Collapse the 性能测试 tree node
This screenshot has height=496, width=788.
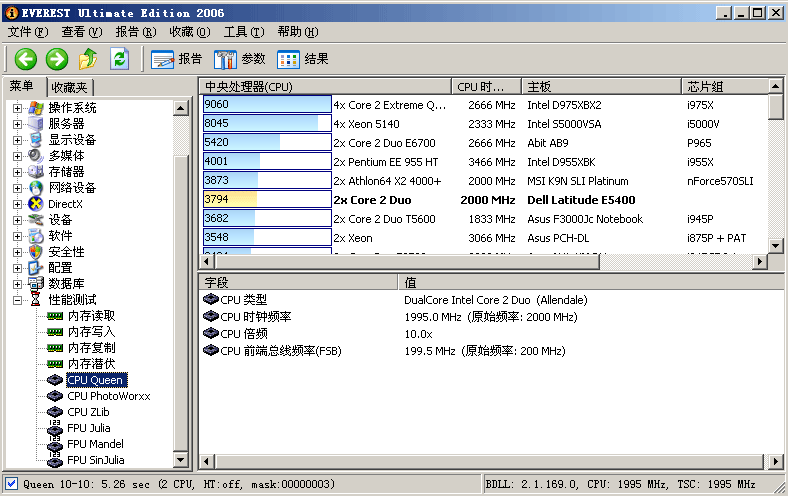18,301
